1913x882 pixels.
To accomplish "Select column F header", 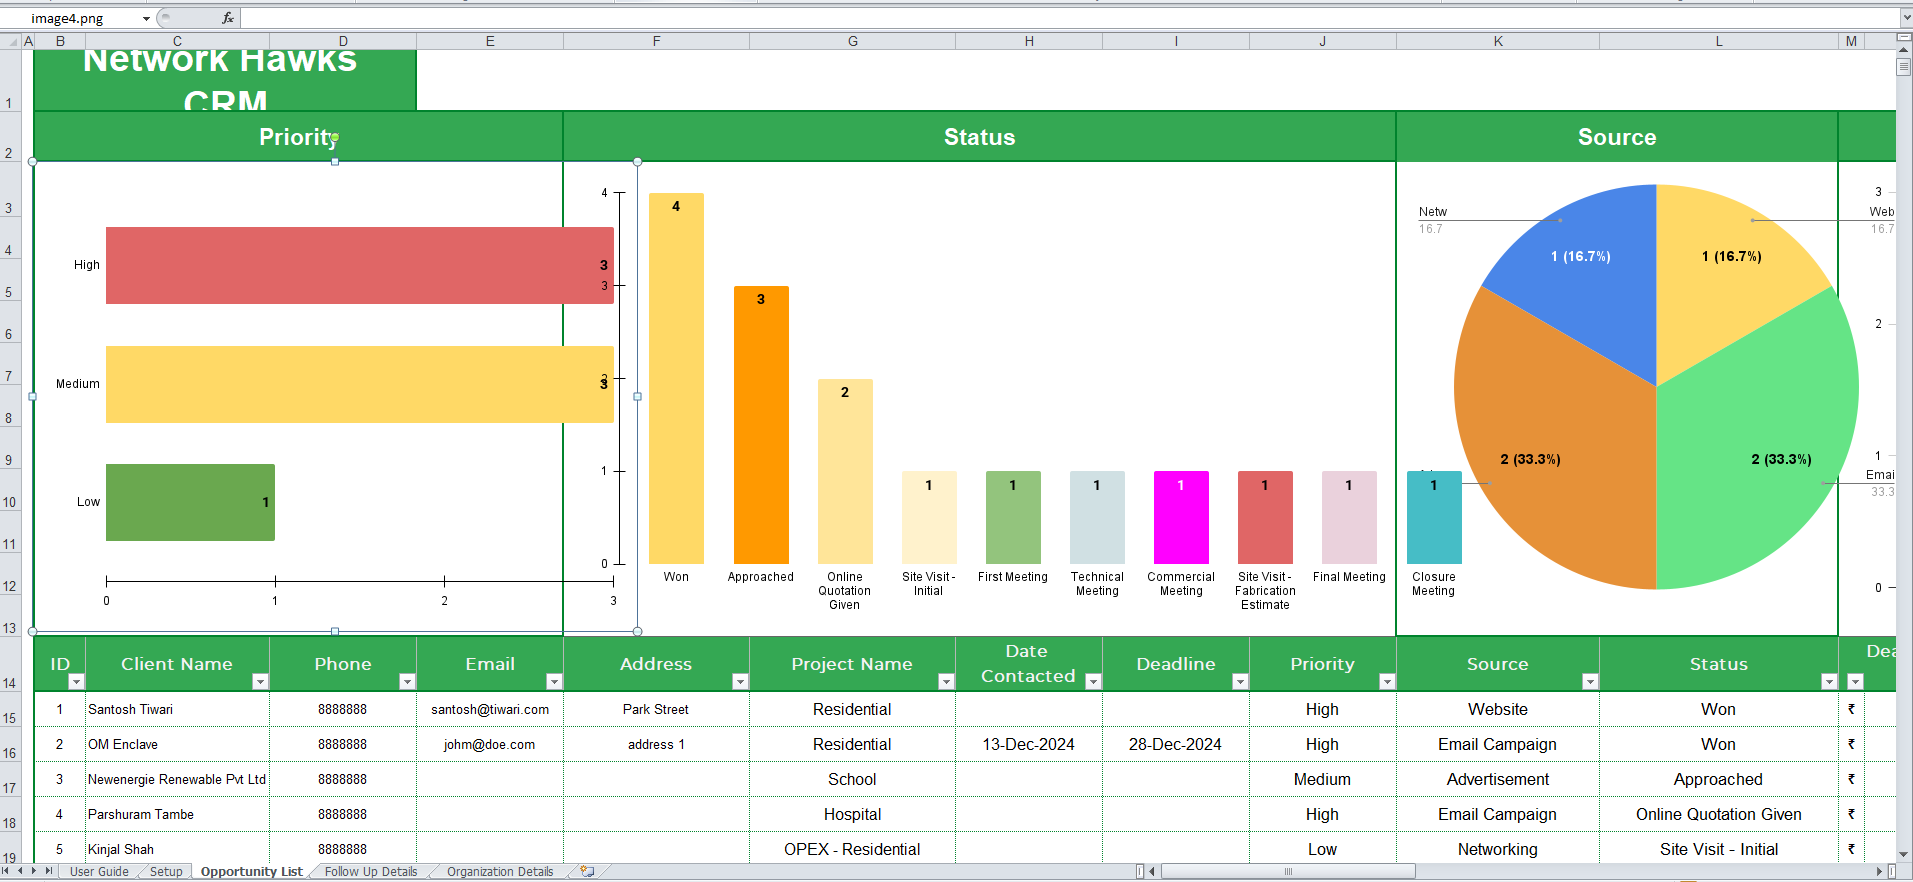I will tap(656, 41).
